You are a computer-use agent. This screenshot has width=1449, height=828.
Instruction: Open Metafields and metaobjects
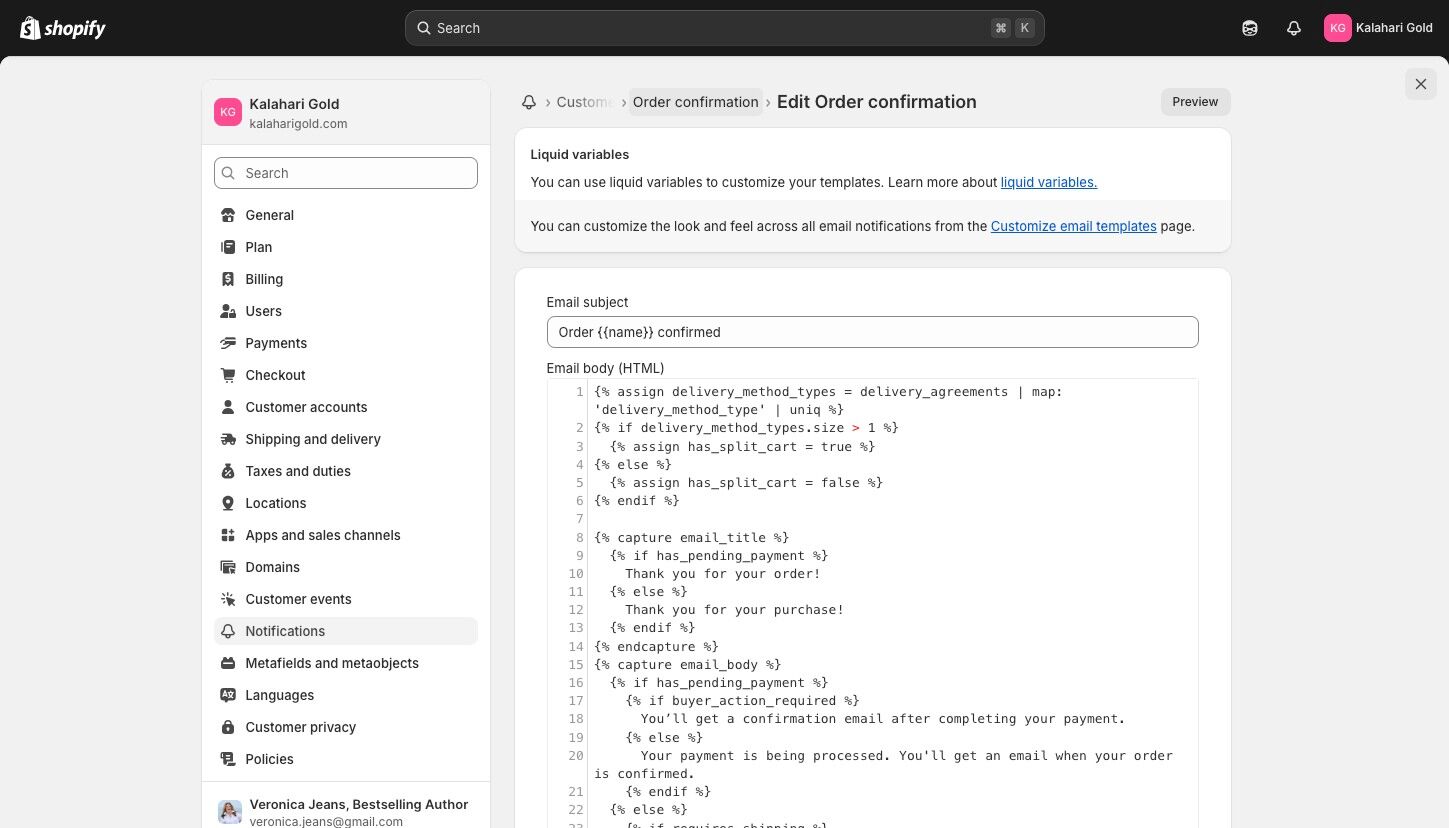tap(346, 663)
